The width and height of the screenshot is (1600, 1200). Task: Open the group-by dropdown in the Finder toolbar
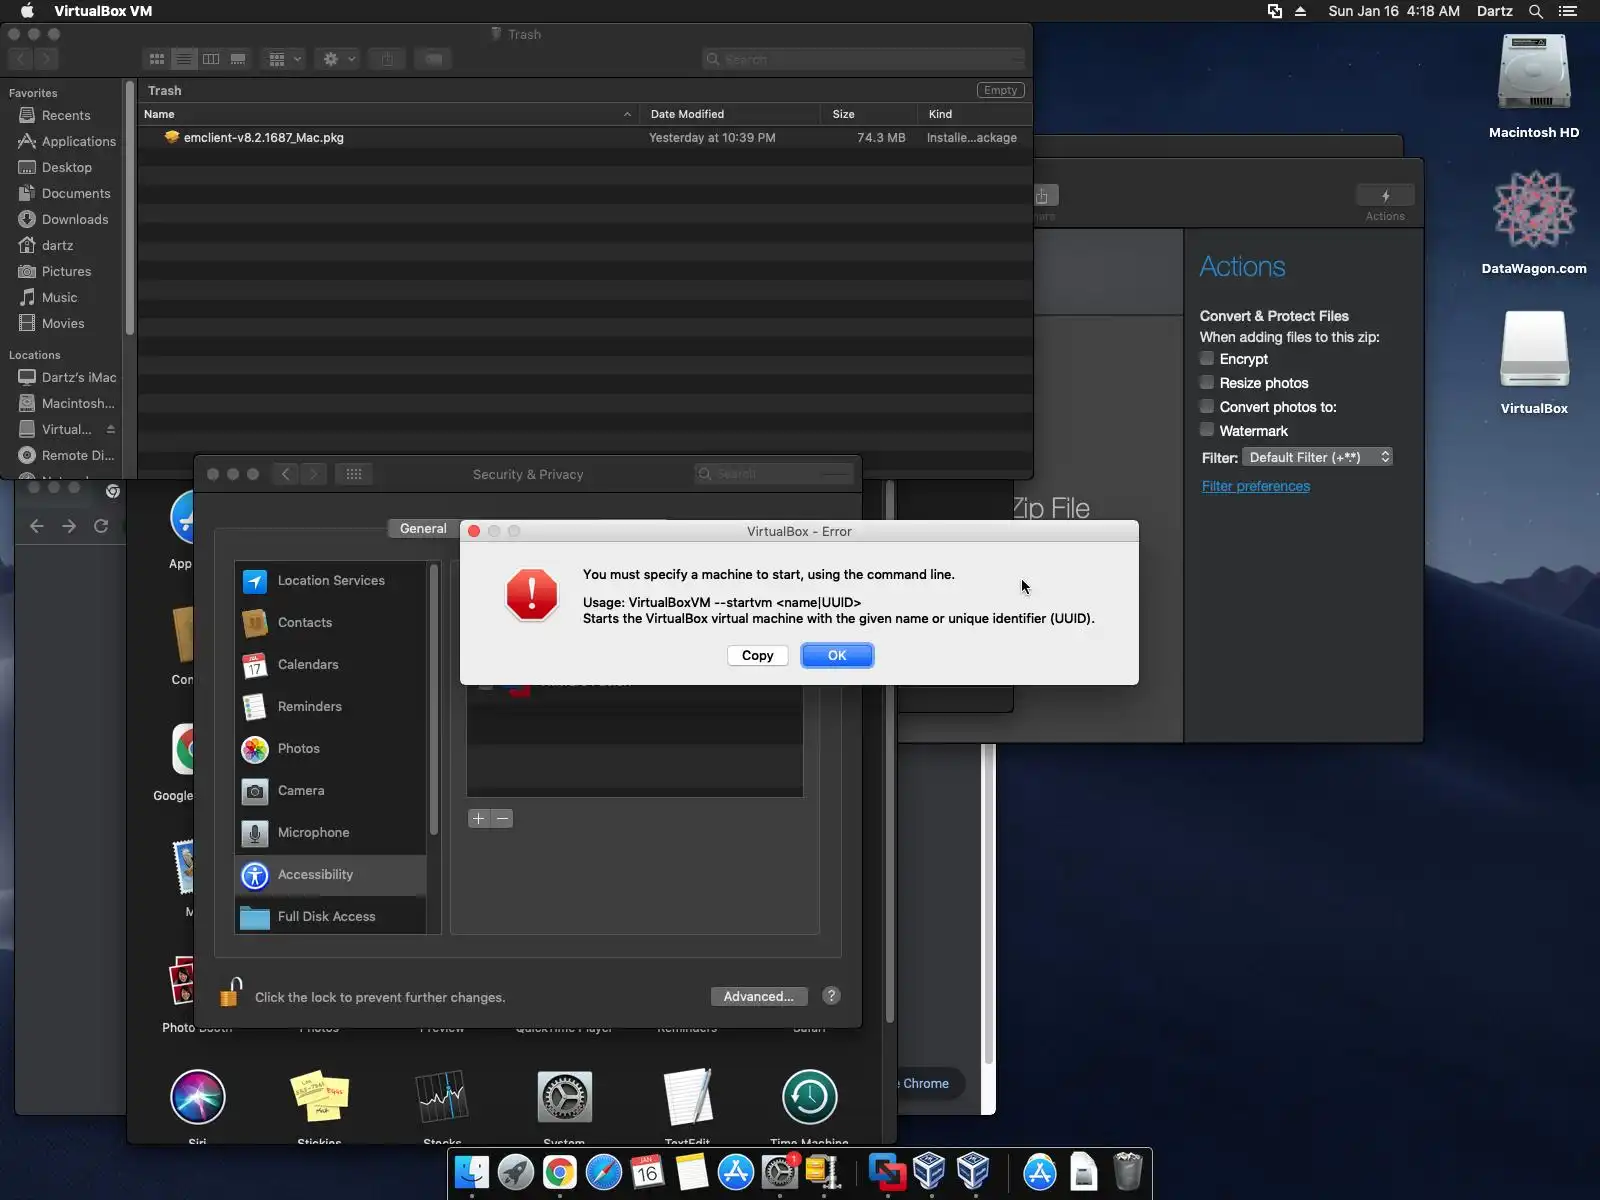click(x=284, y=59)
